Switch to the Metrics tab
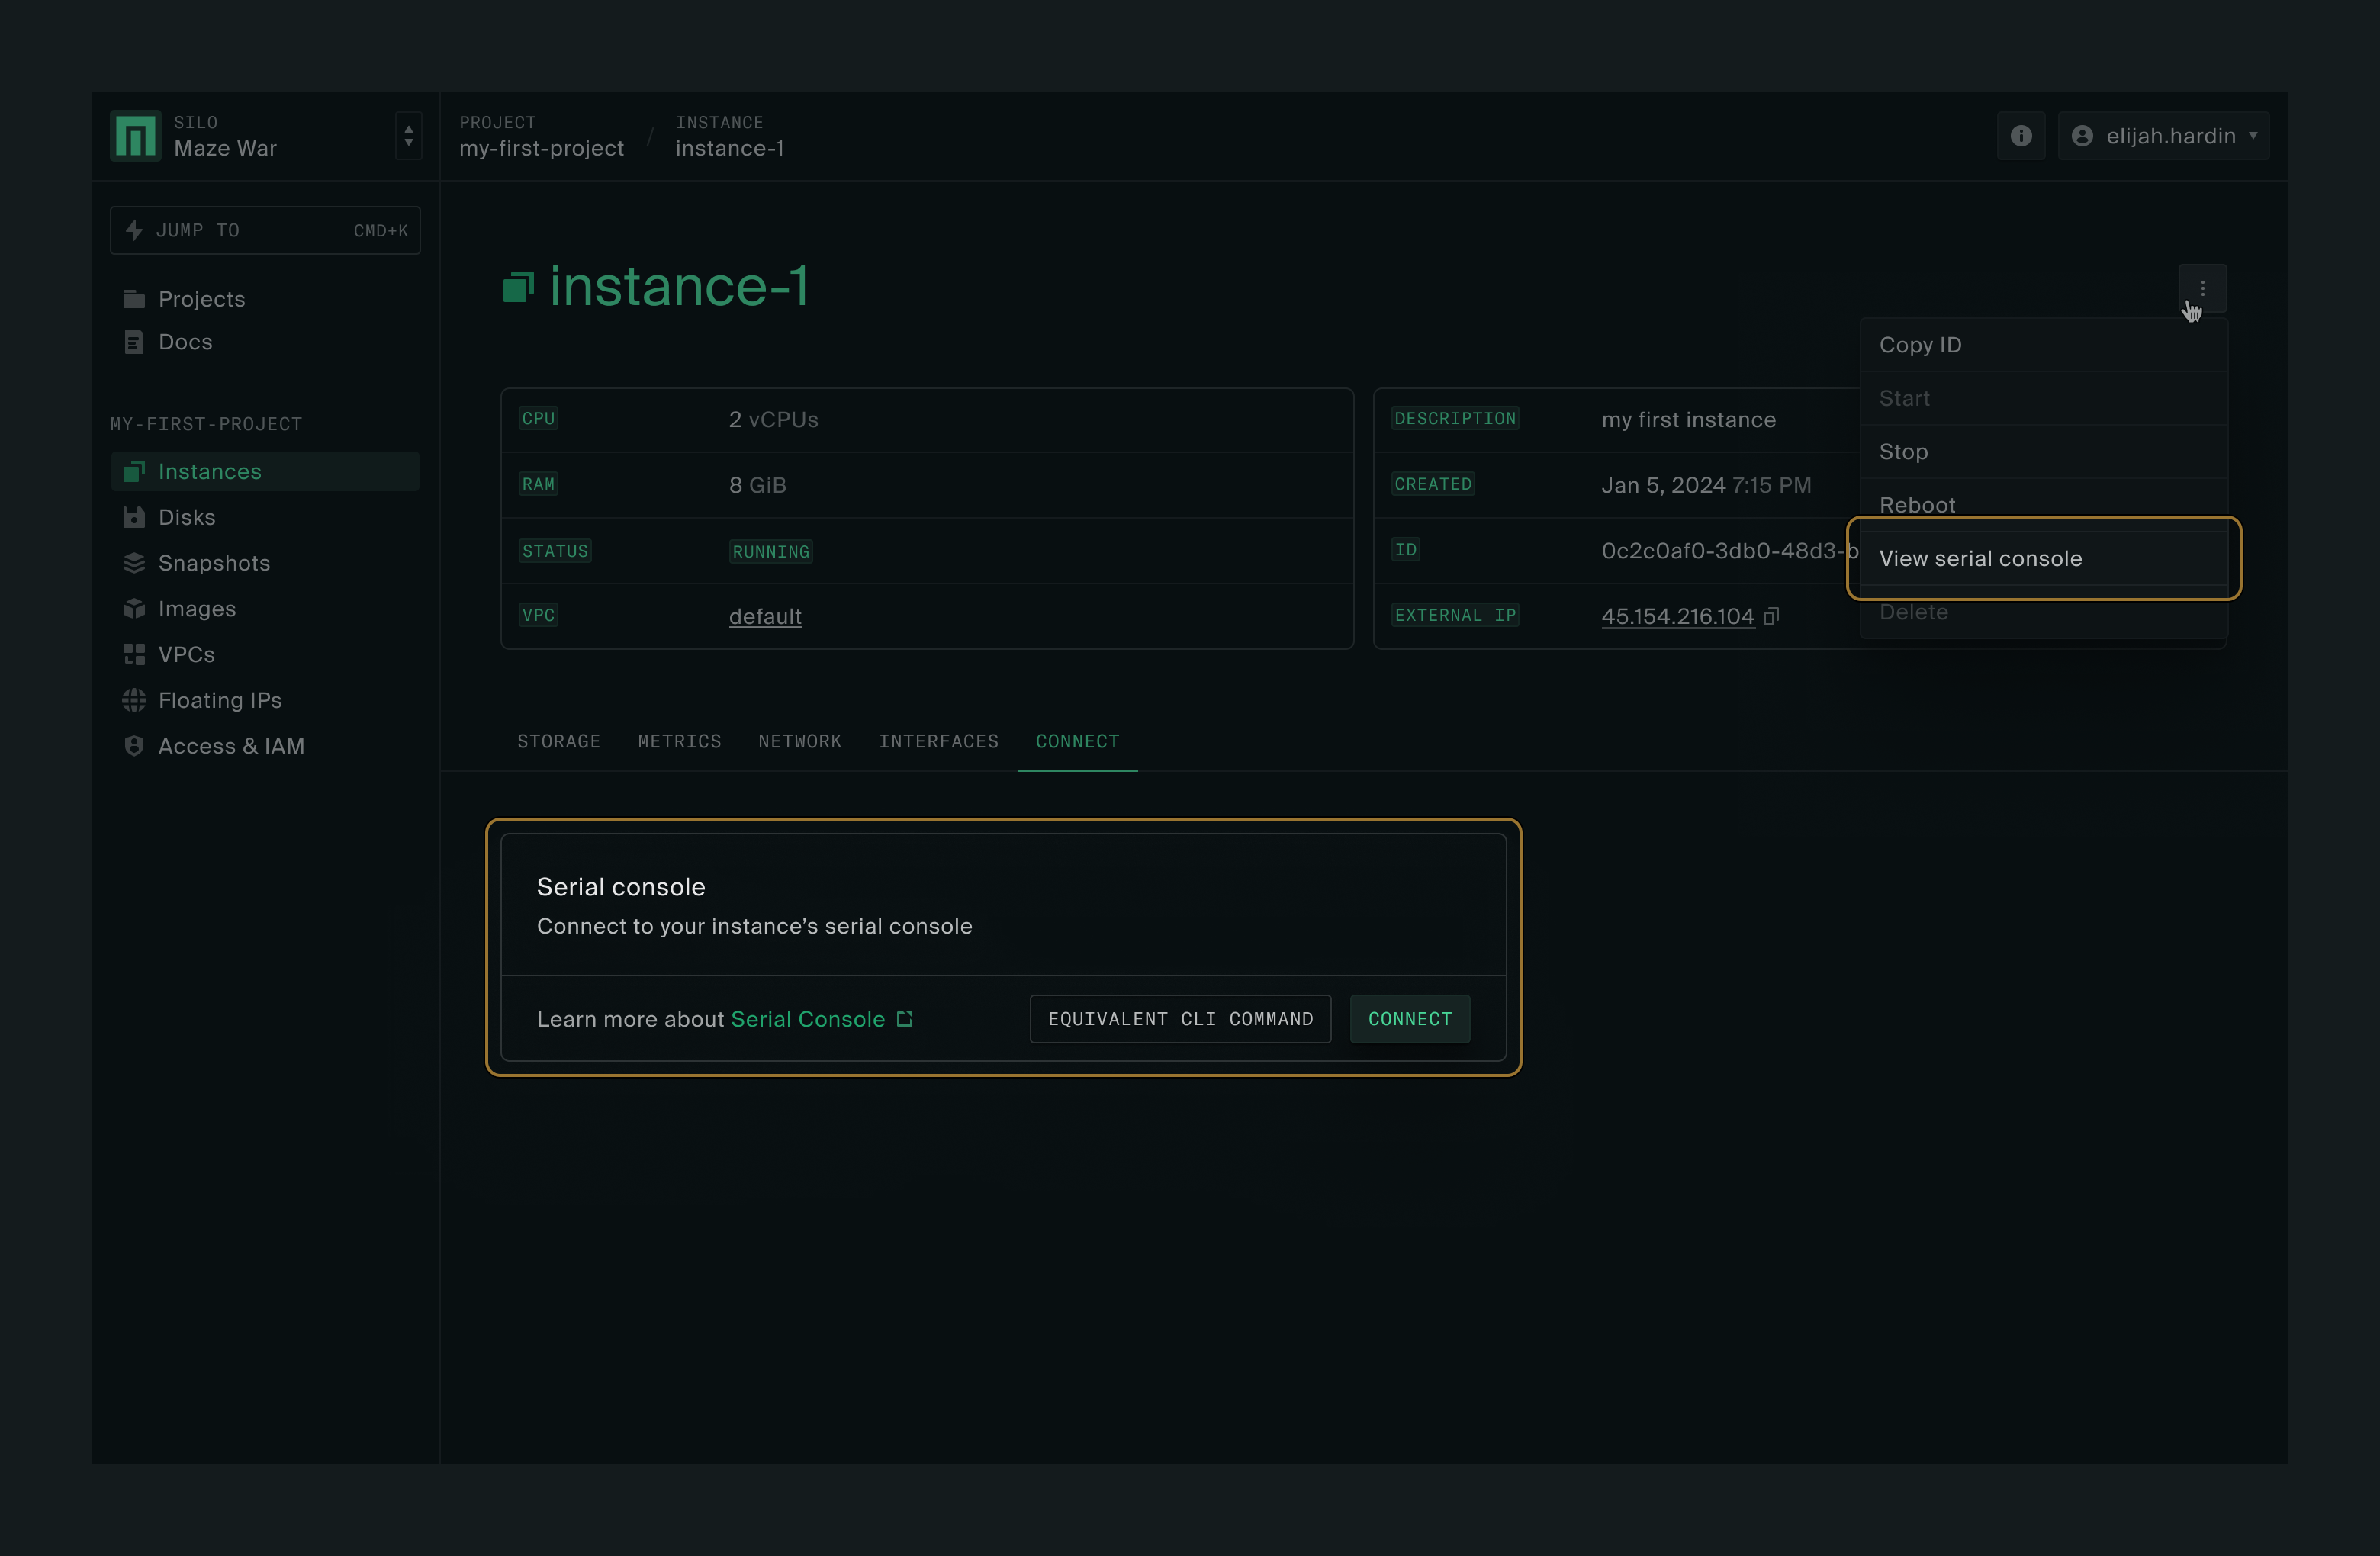Viewport: 2380px width, 1556px height. [x=679, y=741]
